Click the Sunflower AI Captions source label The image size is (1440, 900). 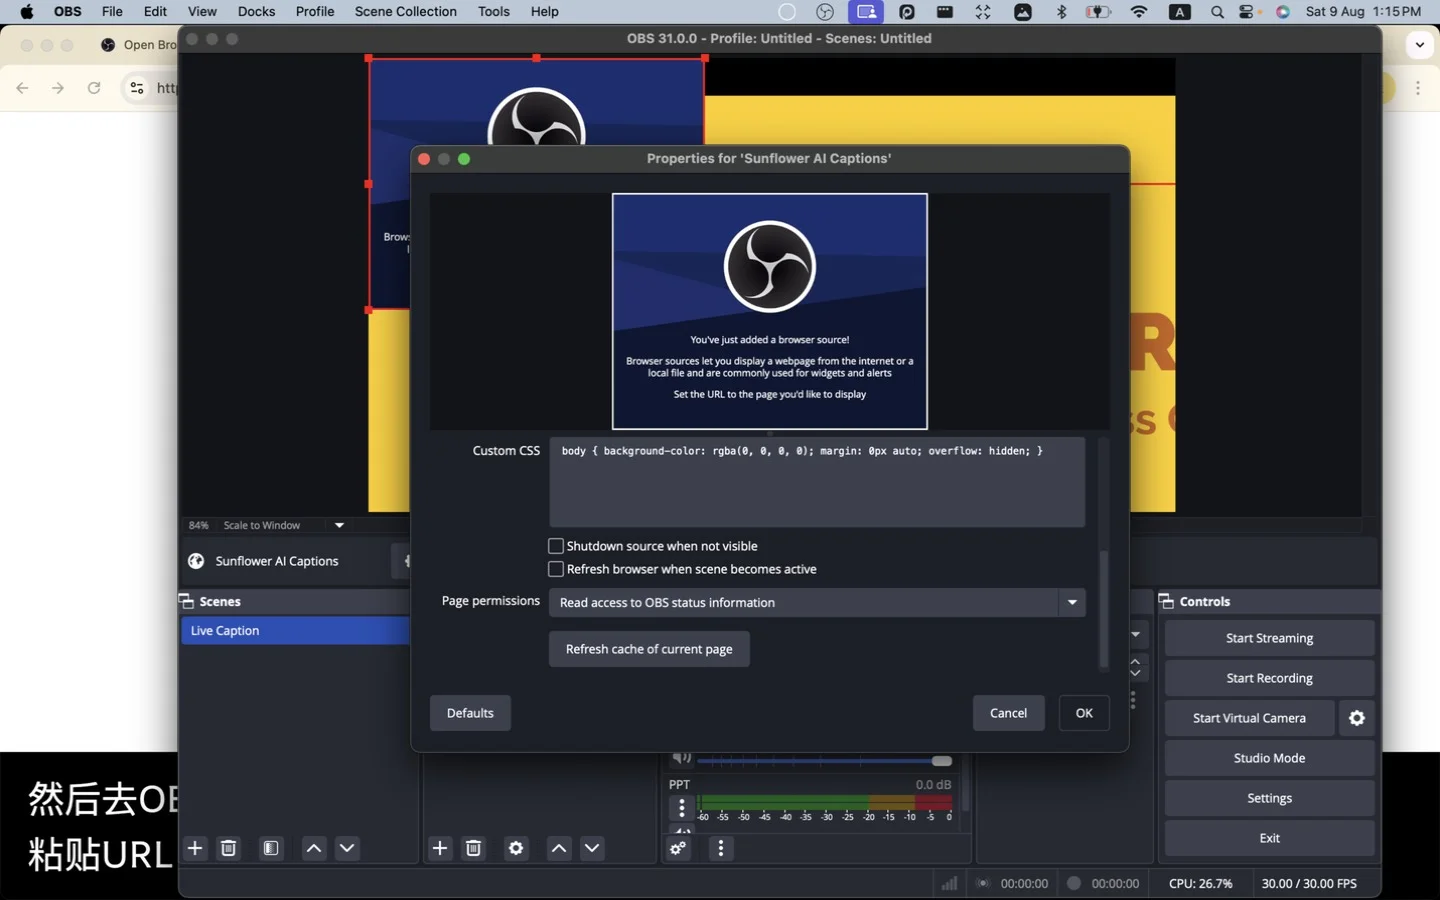click(x=277, y=561)
